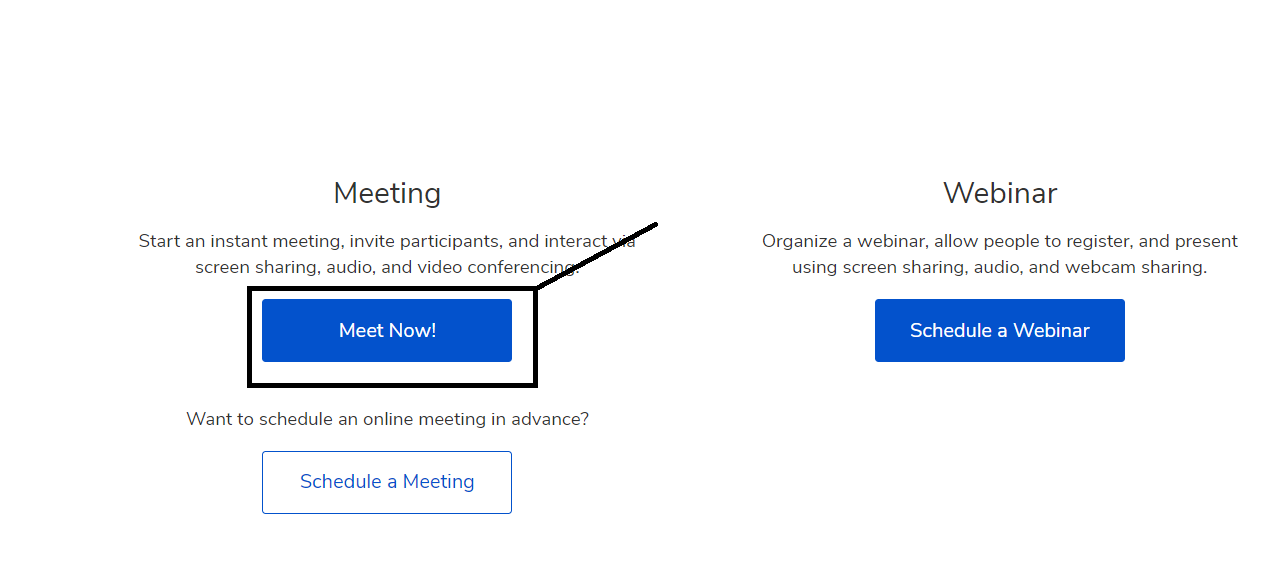
Task: Click the text line starting "Organize a webinar"
Action: [999, 241]
